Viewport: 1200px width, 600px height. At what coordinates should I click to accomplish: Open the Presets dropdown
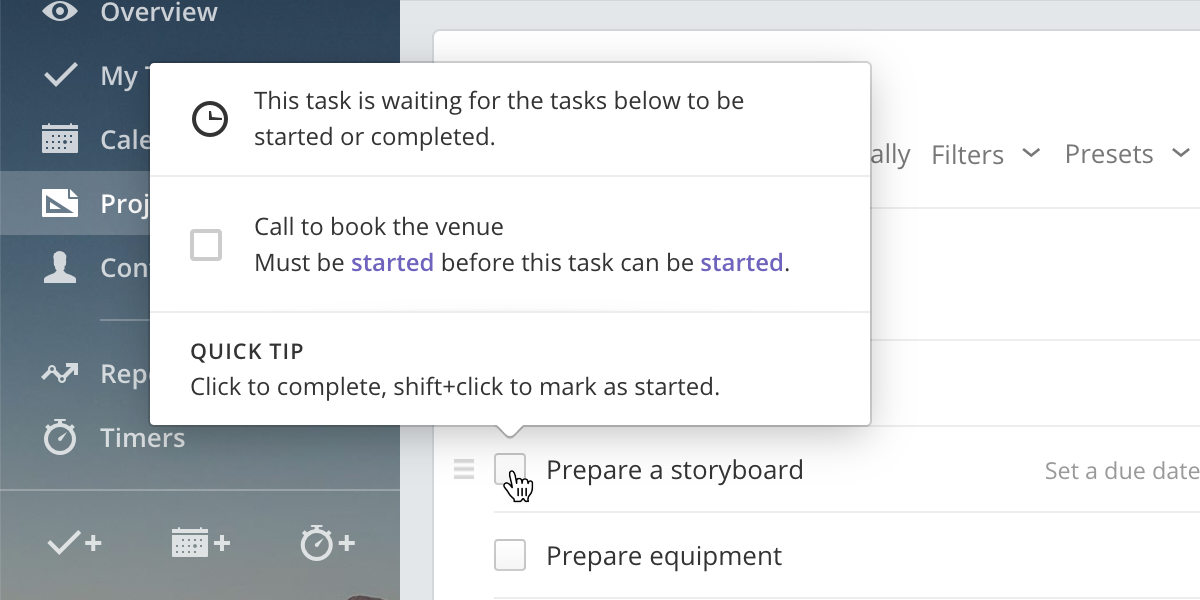[1128, 154]
